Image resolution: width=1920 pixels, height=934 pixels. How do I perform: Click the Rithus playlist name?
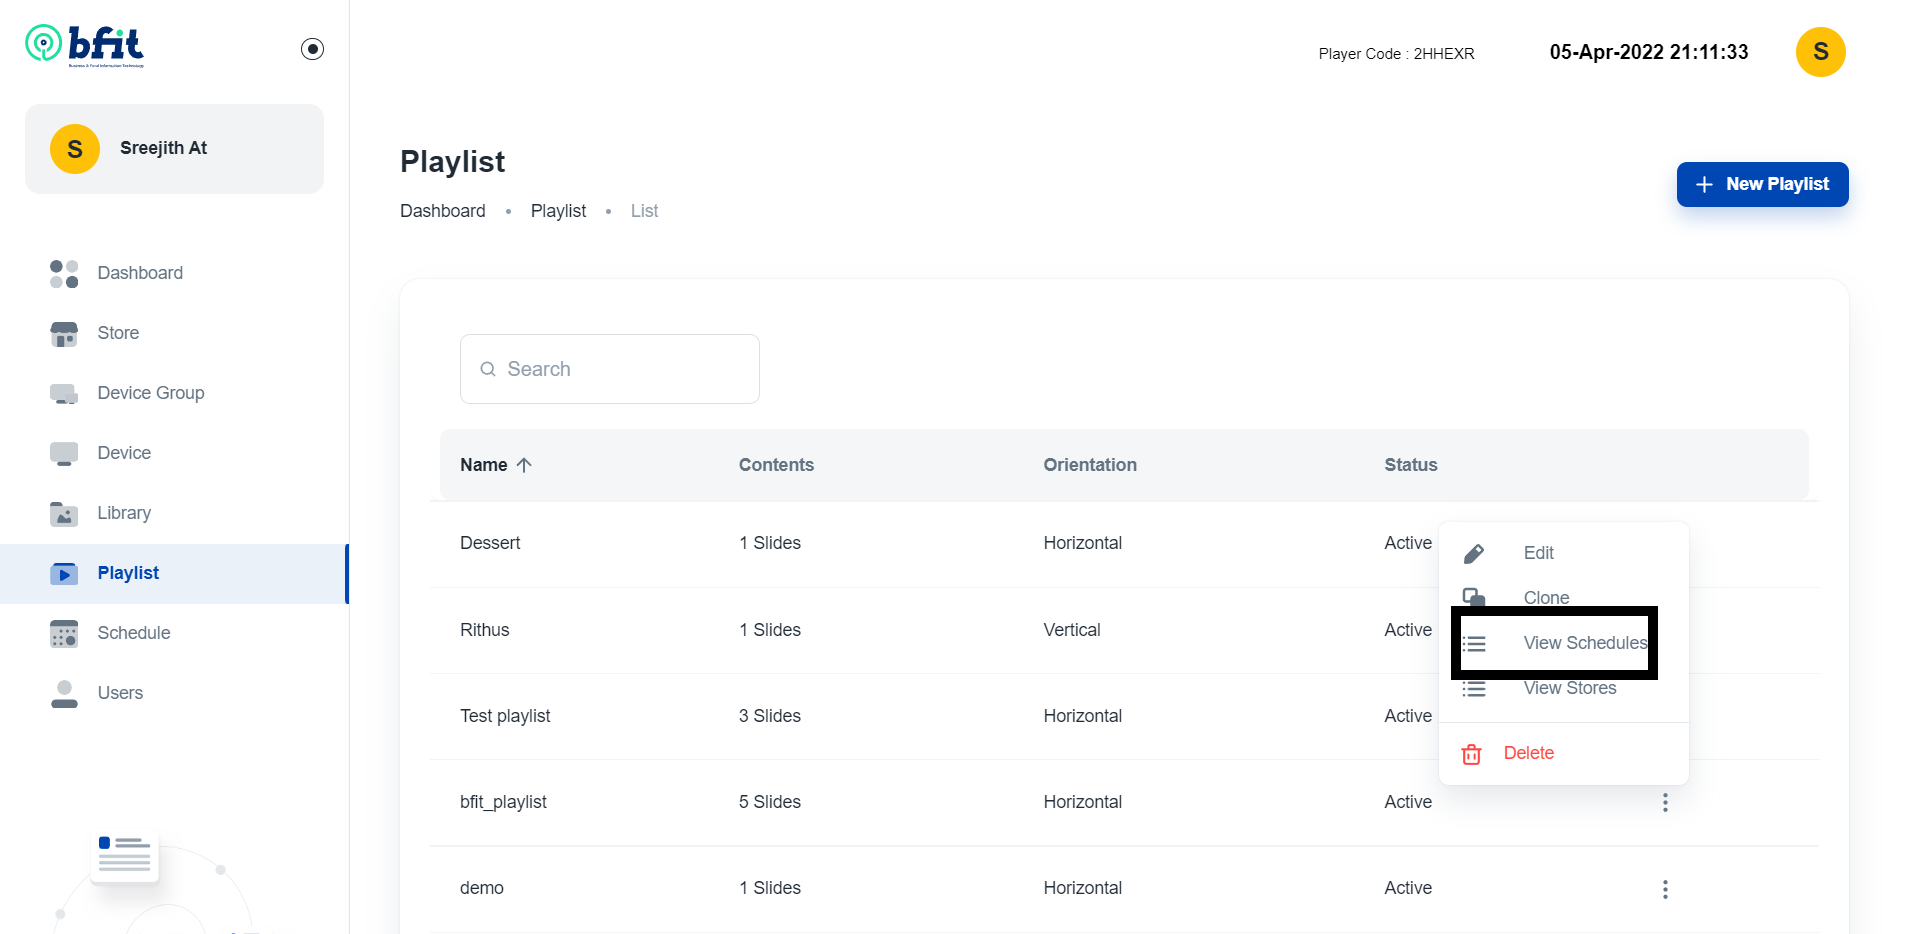coord(485,630)
